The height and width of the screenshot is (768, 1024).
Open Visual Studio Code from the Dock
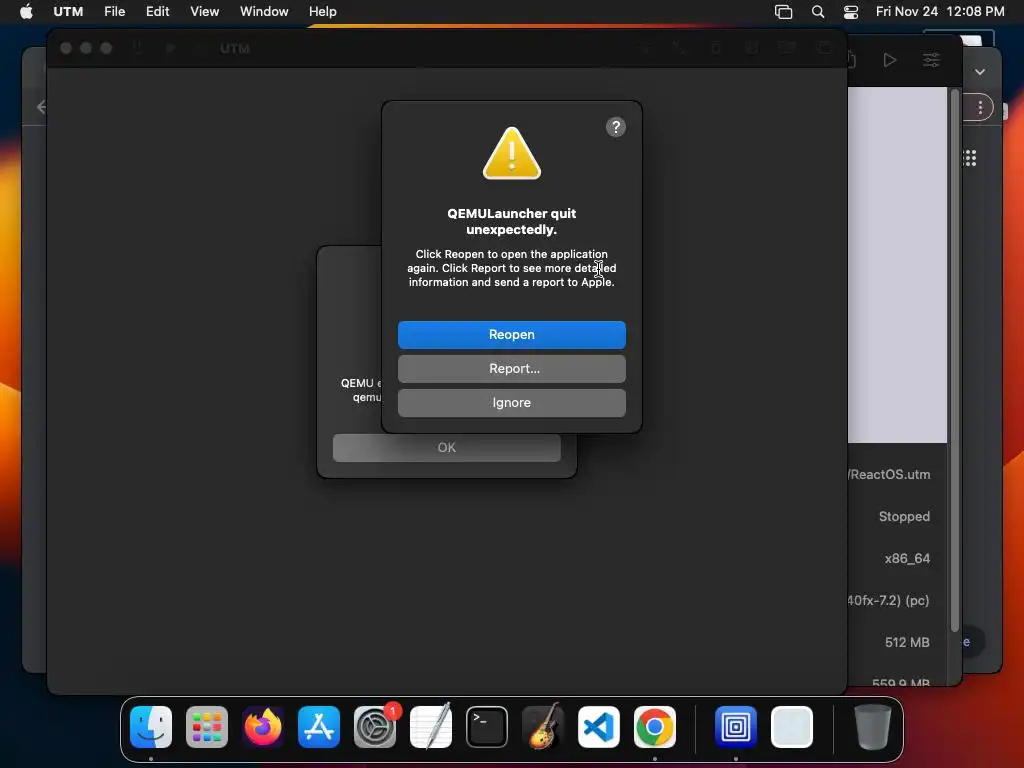click(x=599, y=727)
